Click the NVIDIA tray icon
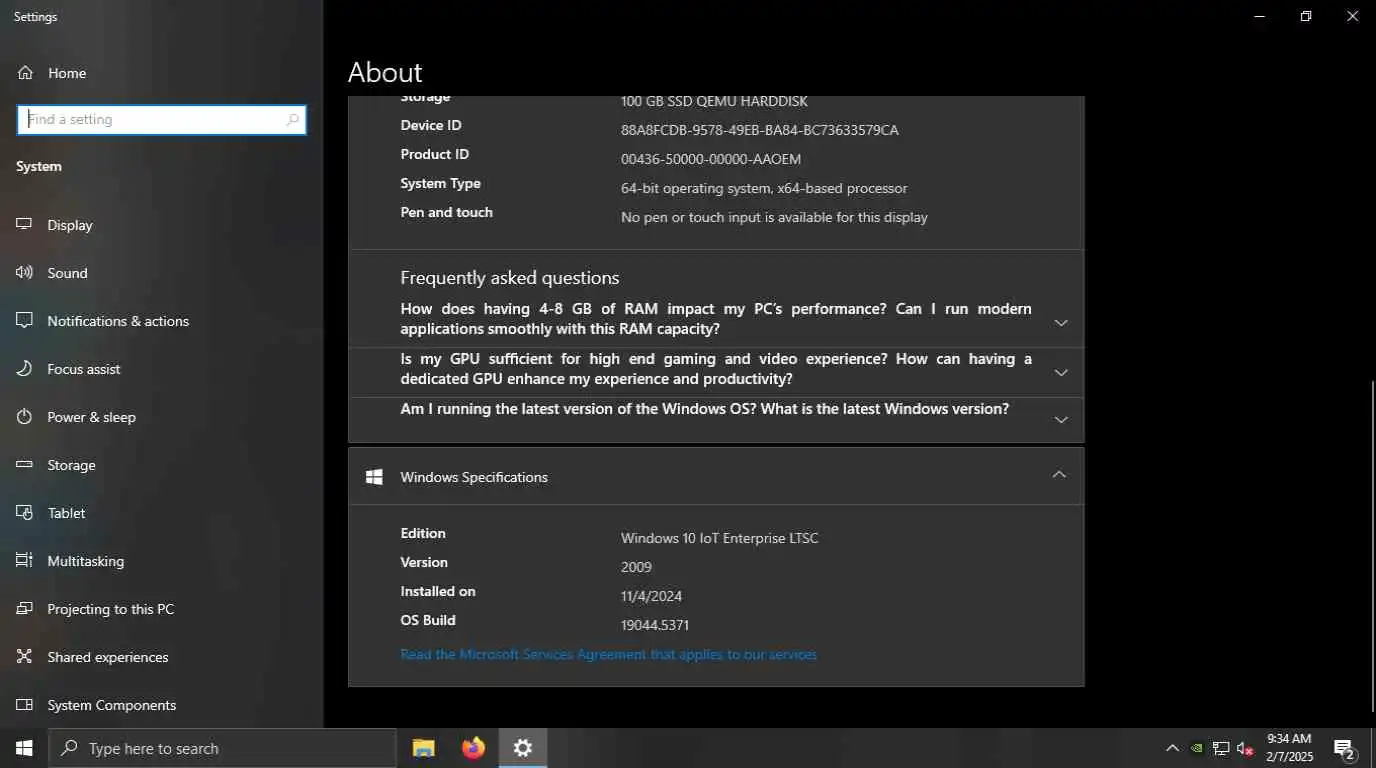 pos(1197,748)
